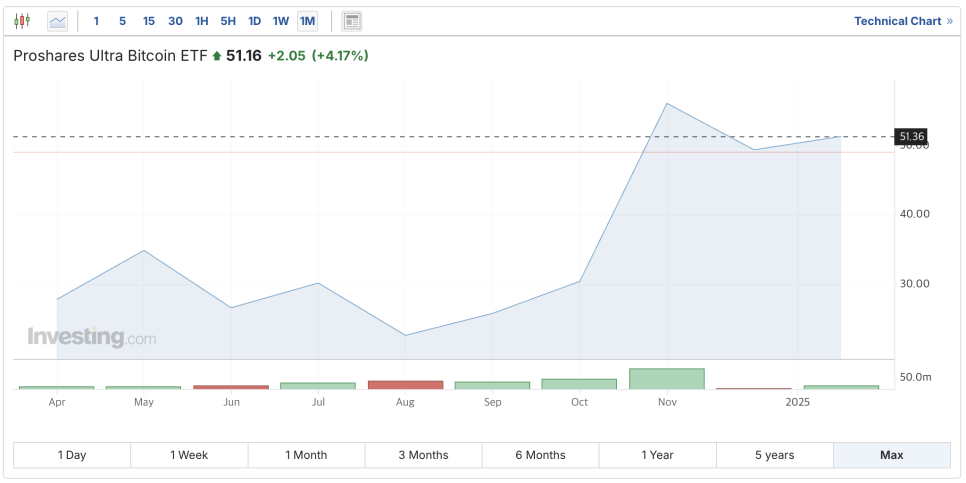Image resolution: width=966 pixels, height=483 pixels.
Task: Choose the 1D interval
Action: pyautogui.click(x=254, y=21)
